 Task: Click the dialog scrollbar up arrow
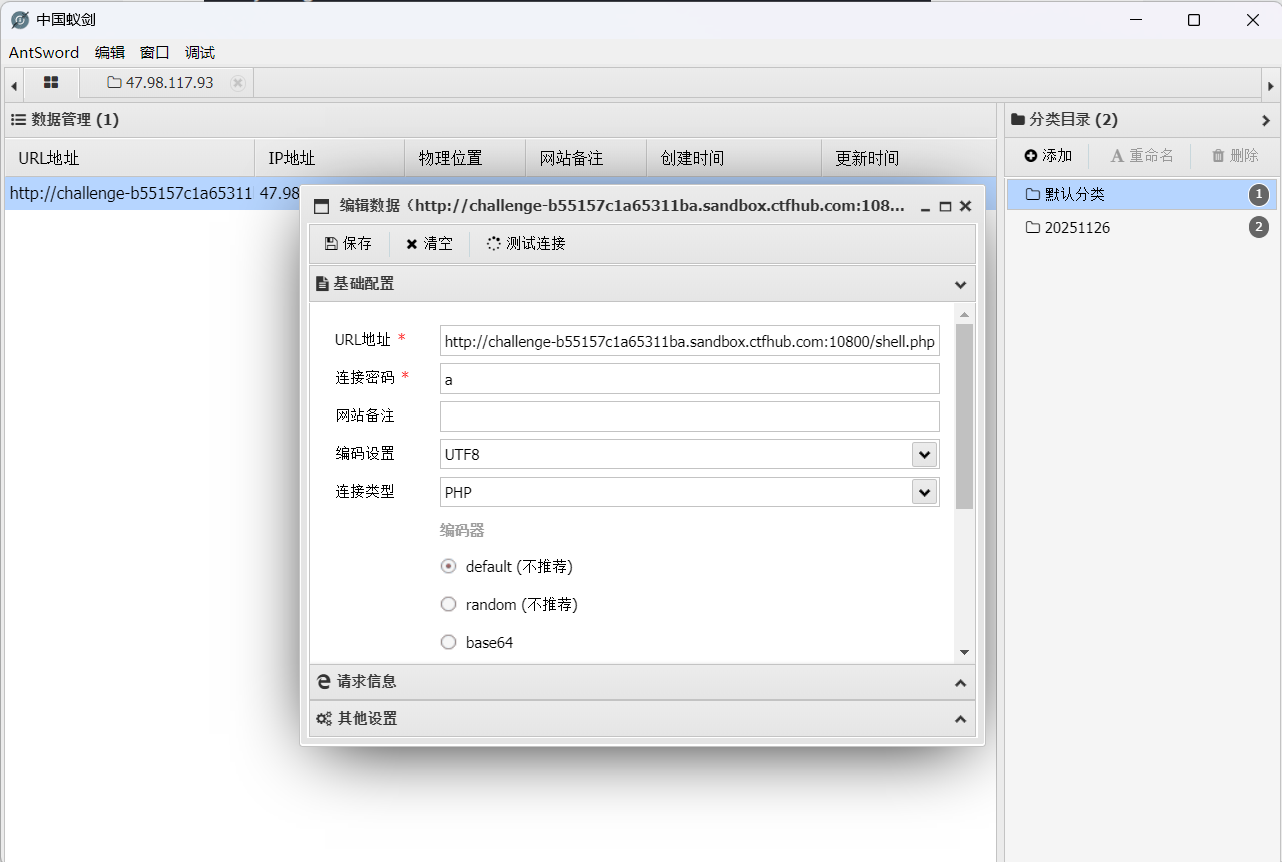(x=964, y=315)
